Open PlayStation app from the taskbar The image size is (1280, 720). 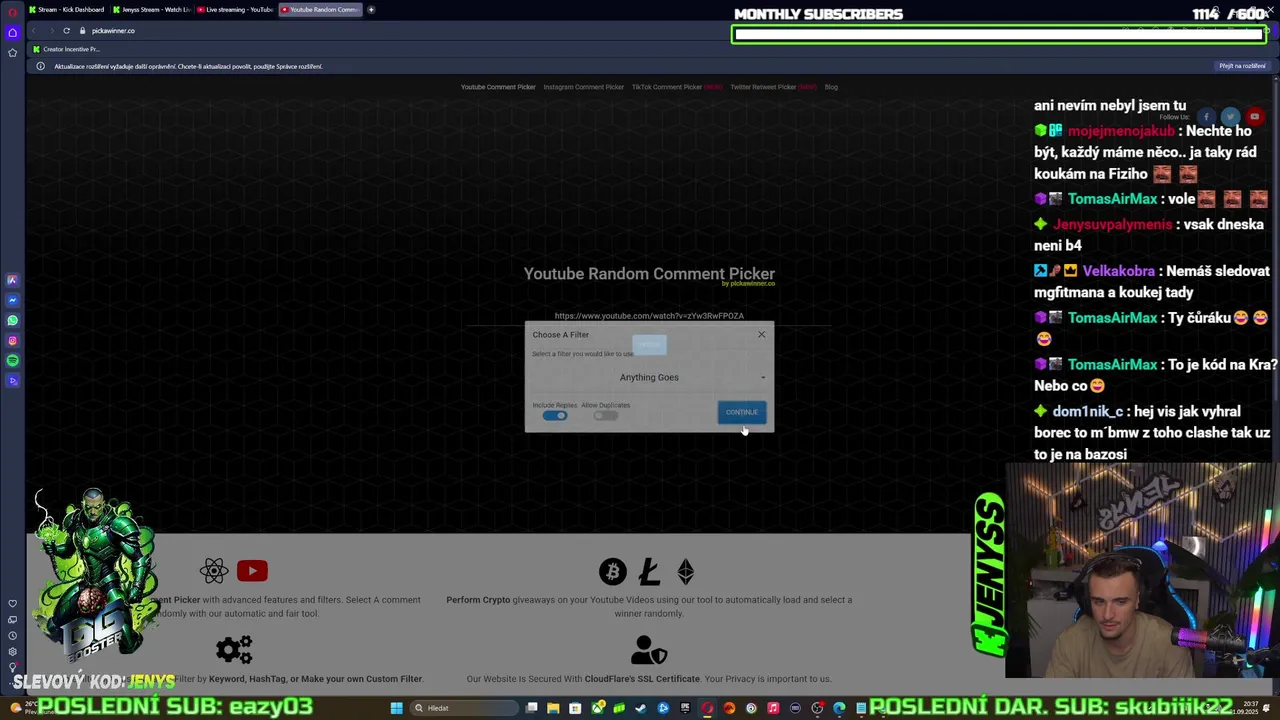click(x=663, y=708)
